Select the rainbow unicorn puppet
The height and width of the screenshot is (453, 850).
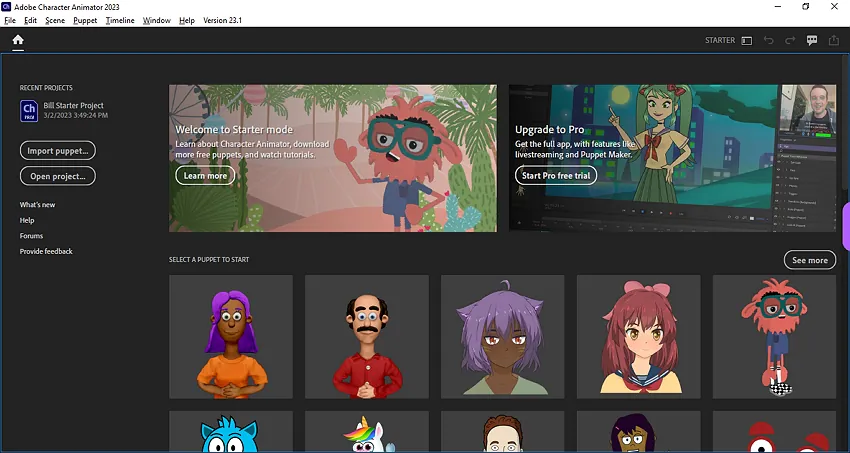click(x=367, y=431)
